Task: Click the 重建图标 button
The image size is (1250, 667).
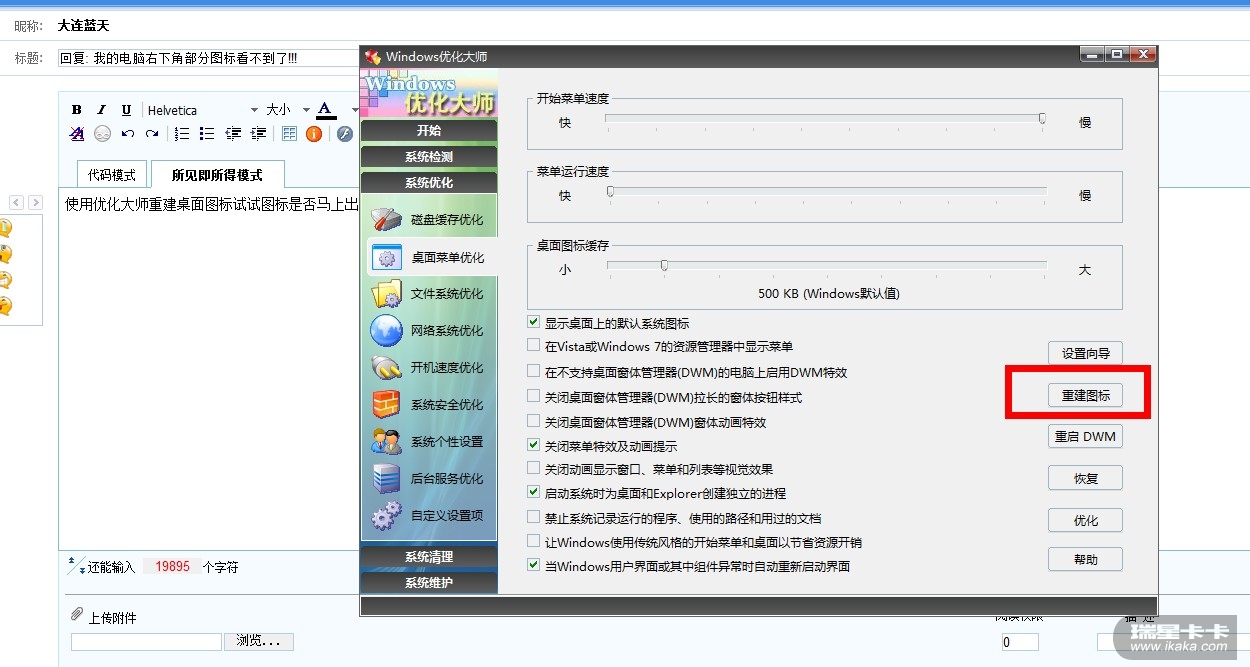Action: pos(1085,395)
